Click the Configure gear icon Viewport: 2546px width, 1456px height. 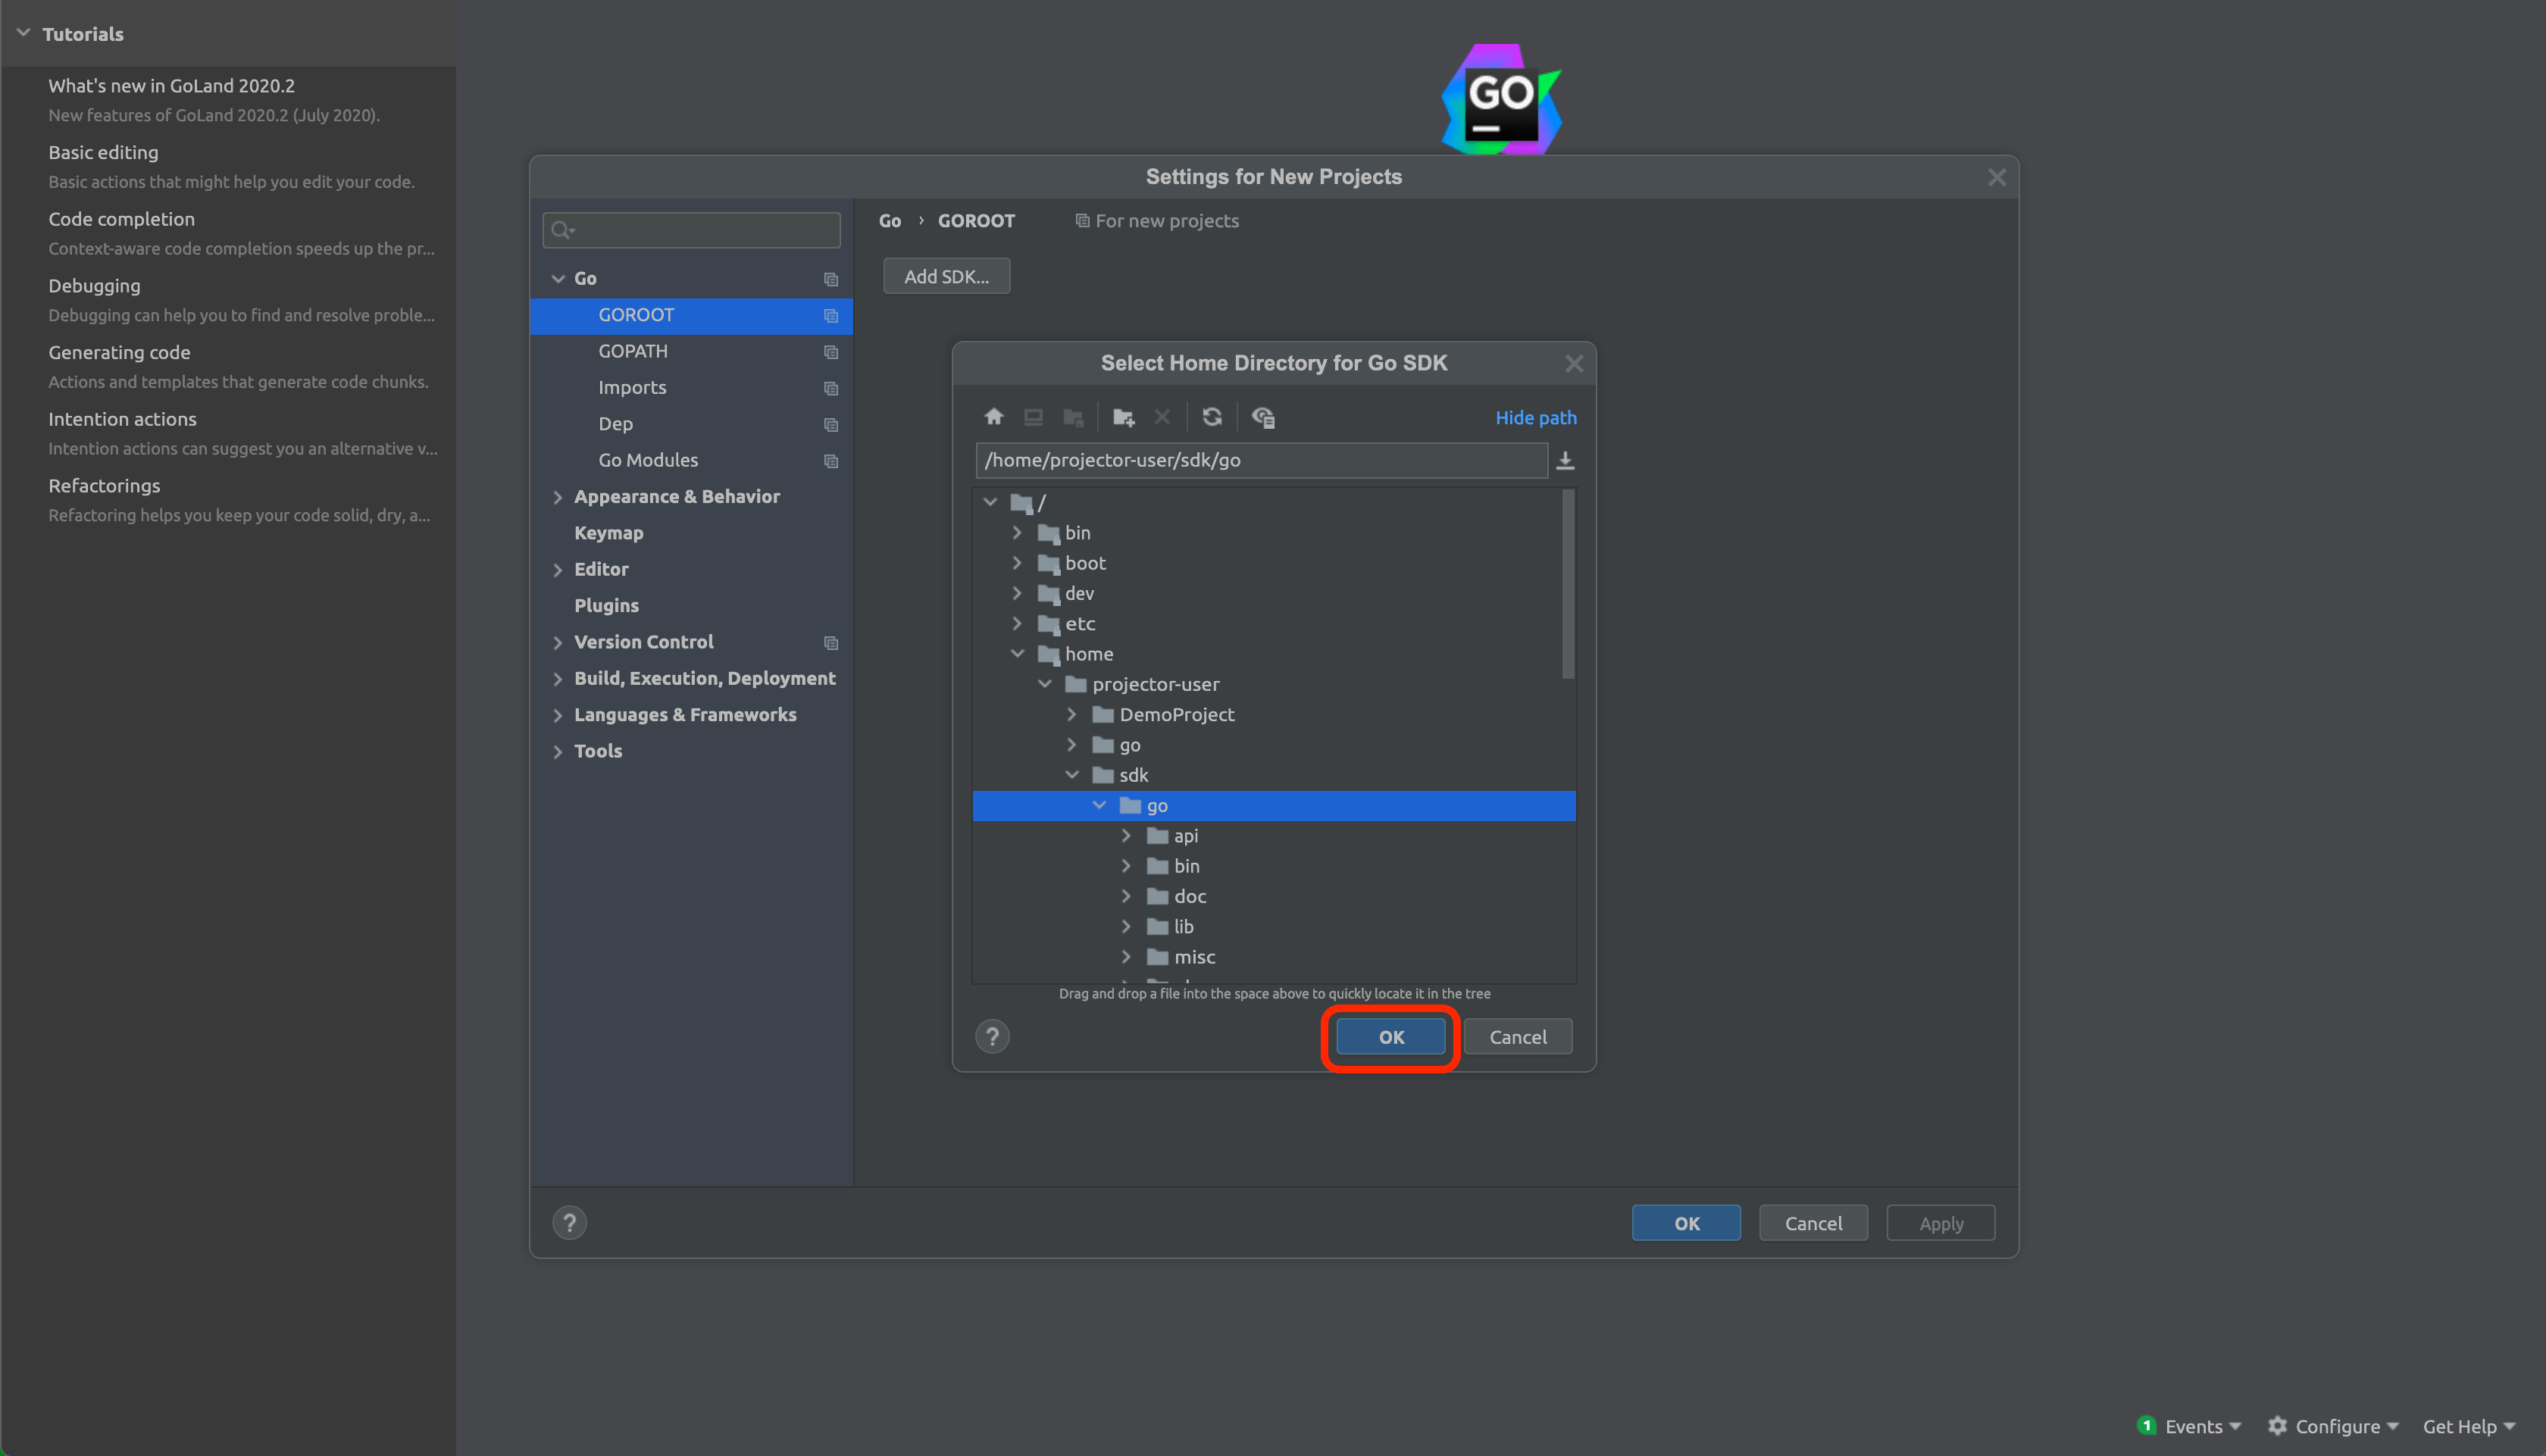[x=2277, y=1426]
